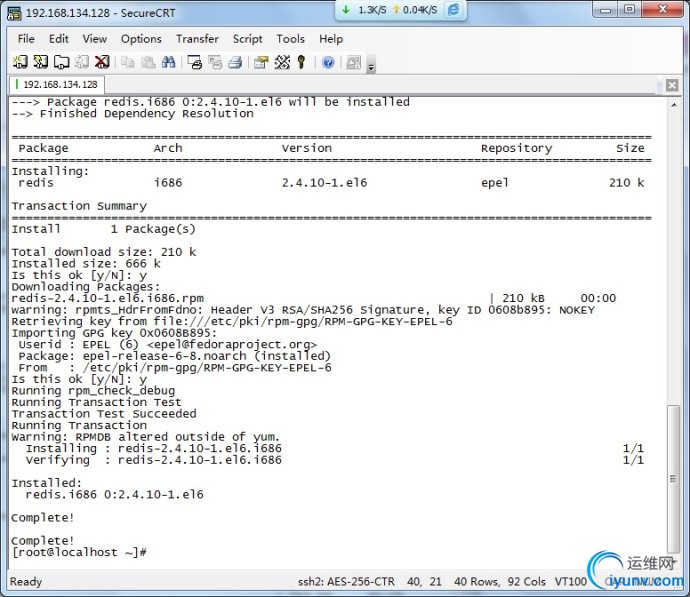Click the Quick Connect lightning icon
The width and height of the screenshot is (690, 597).
click(40, 62)
